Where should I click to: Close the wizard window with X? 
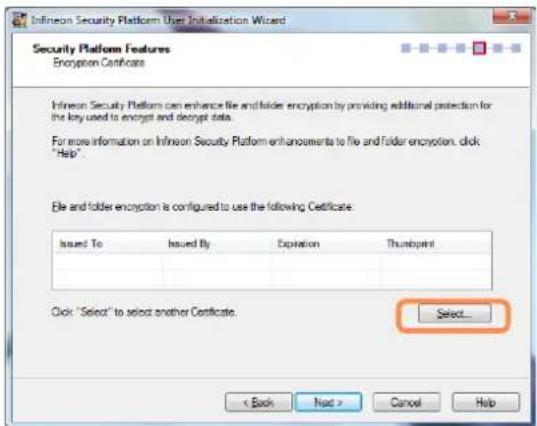point(512,16)
